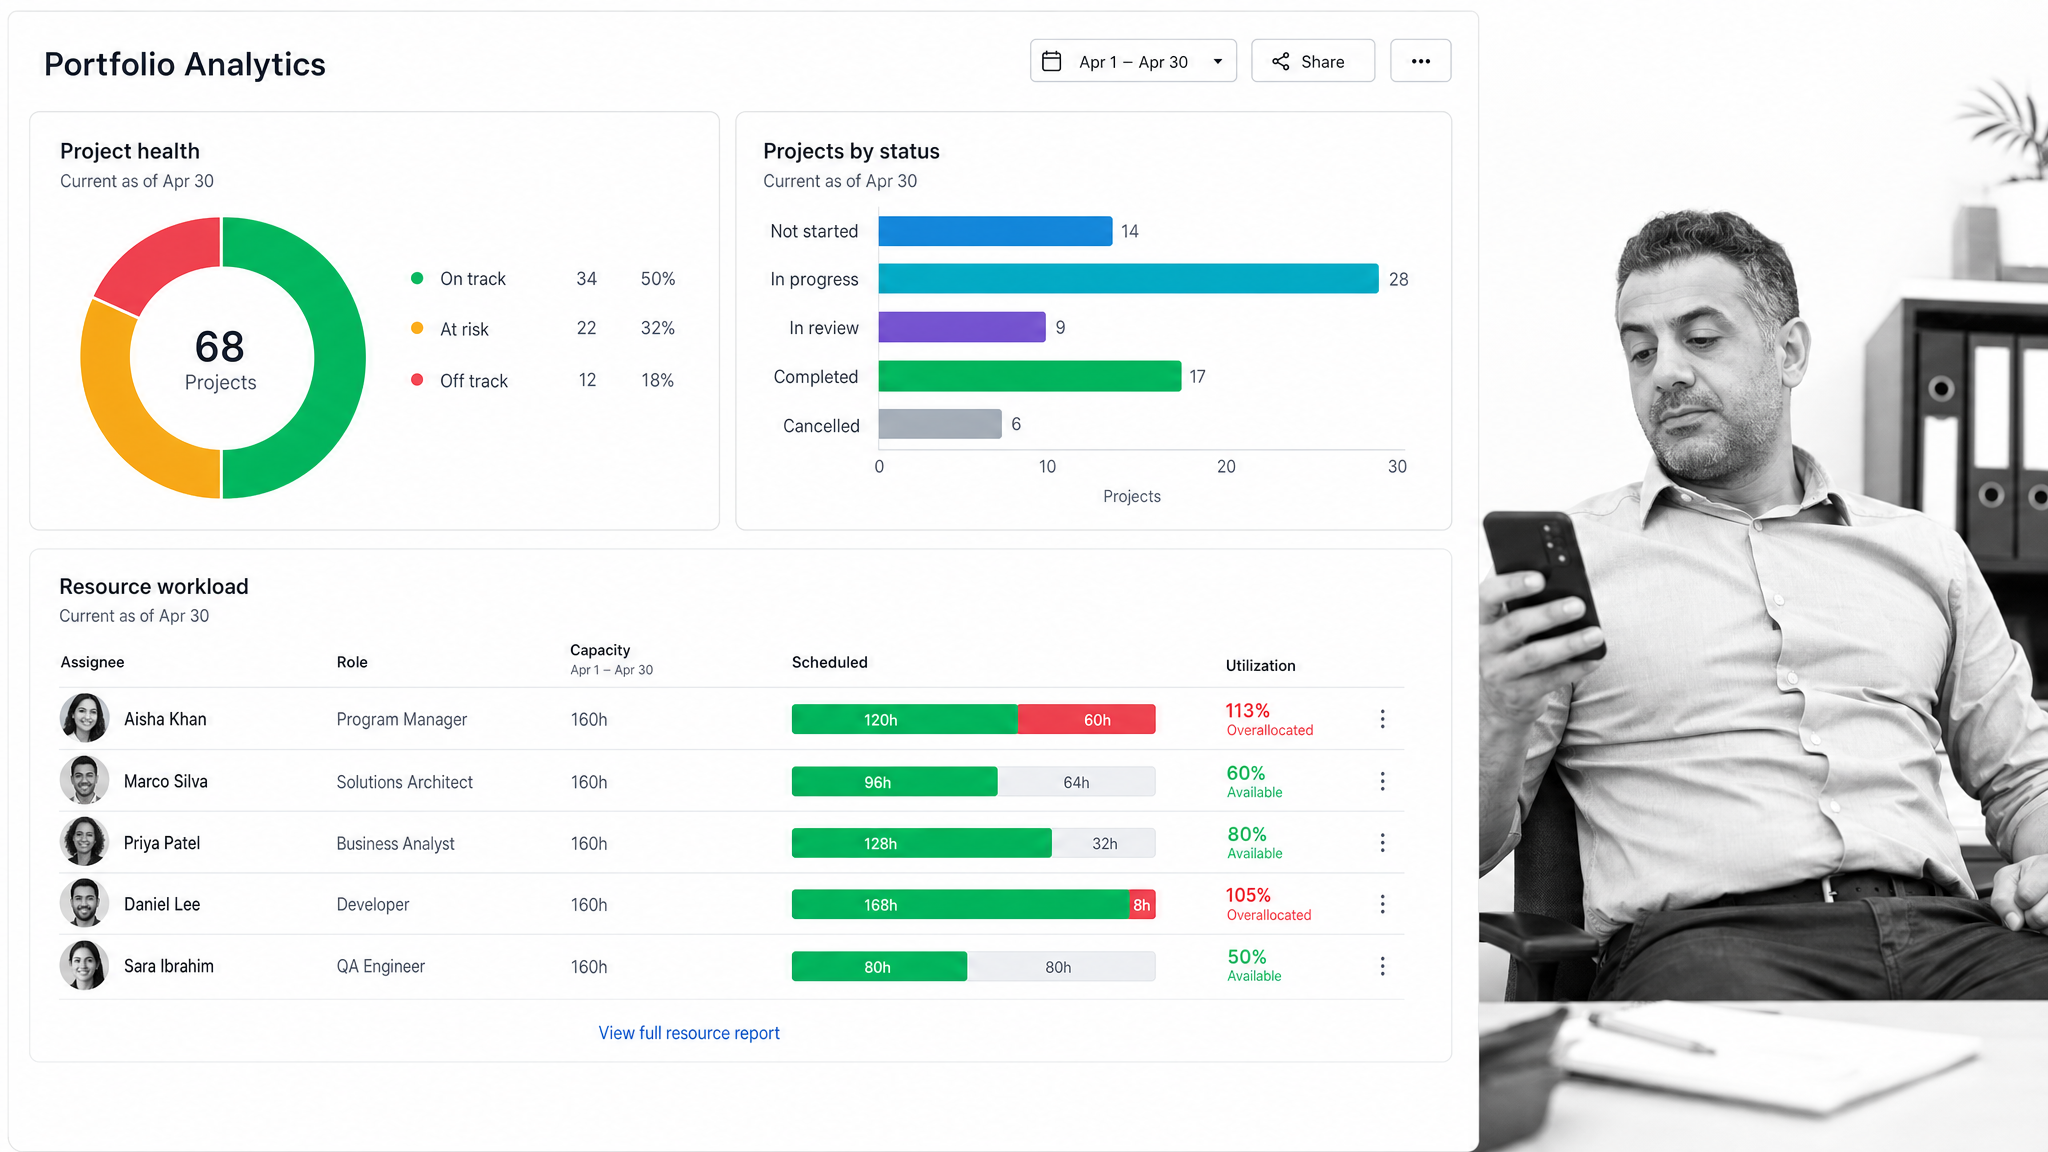The height and width of the screenshot is (1152, 2048).
Task: Click the Not started bar in status chart
Action: tap(995, 231)
